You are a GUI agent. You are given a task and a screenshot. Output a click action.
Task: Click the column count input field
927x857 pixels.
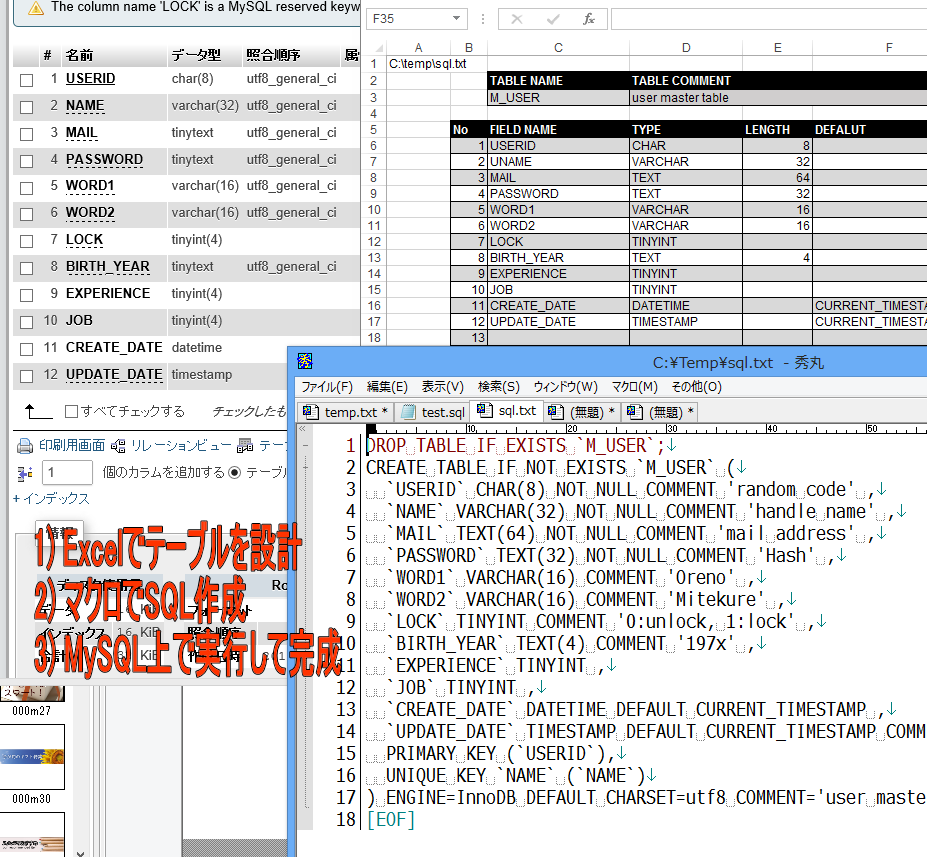pyautogui.click(x=67, y=473)
